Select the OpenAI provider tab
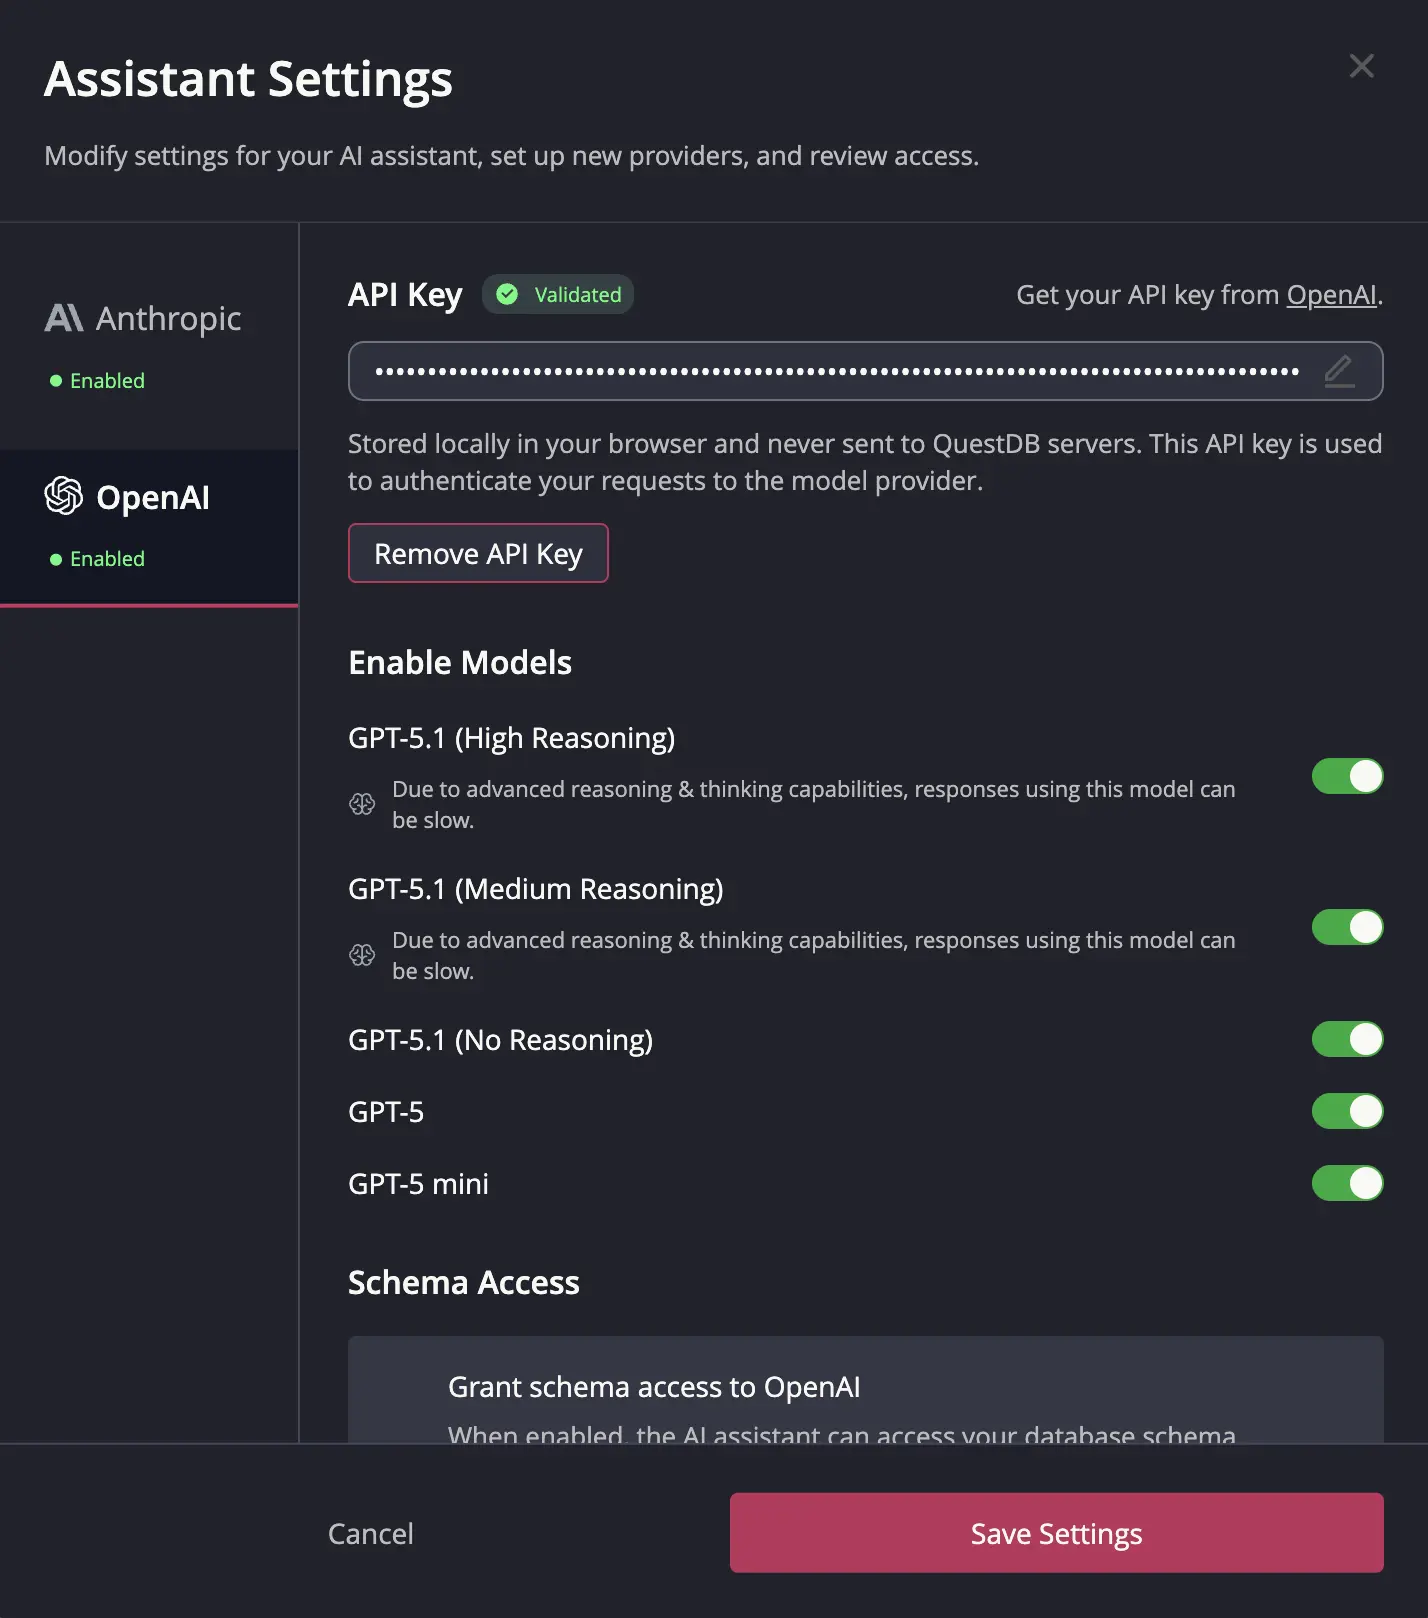This screenshot has width=1428, height=1618. click(x=148, y=520)
